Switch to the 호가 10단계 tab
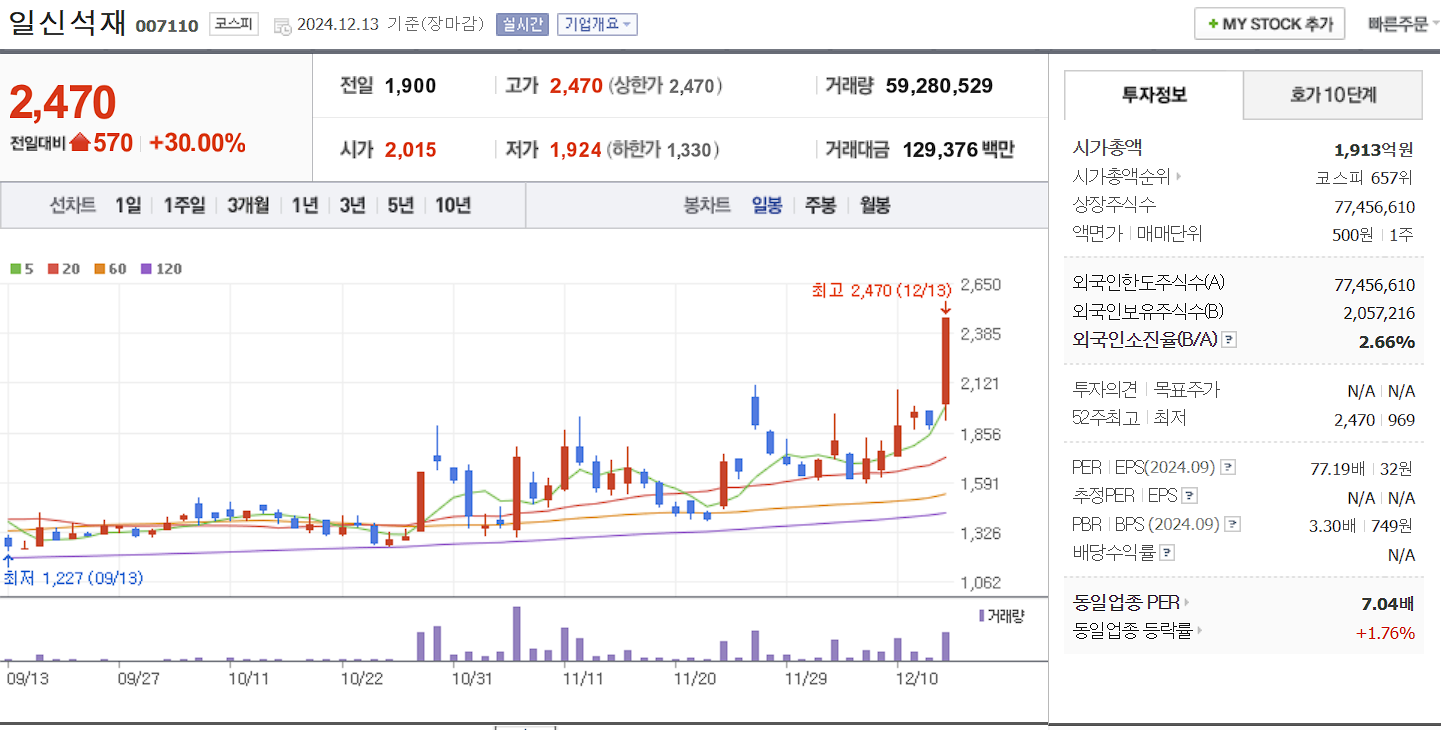This screenshot has width=1441, height=730. tap(1333, 94)
